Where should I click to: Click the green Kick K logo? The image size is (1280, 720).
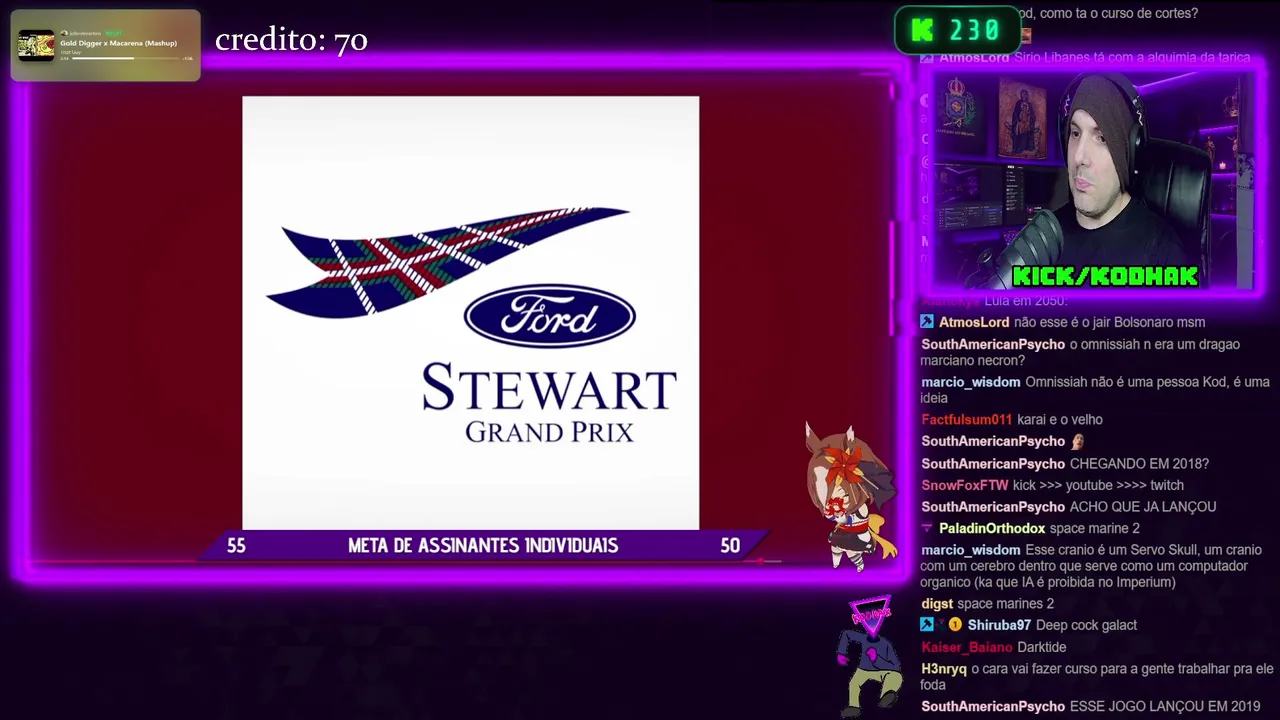(x=923, y=31)
